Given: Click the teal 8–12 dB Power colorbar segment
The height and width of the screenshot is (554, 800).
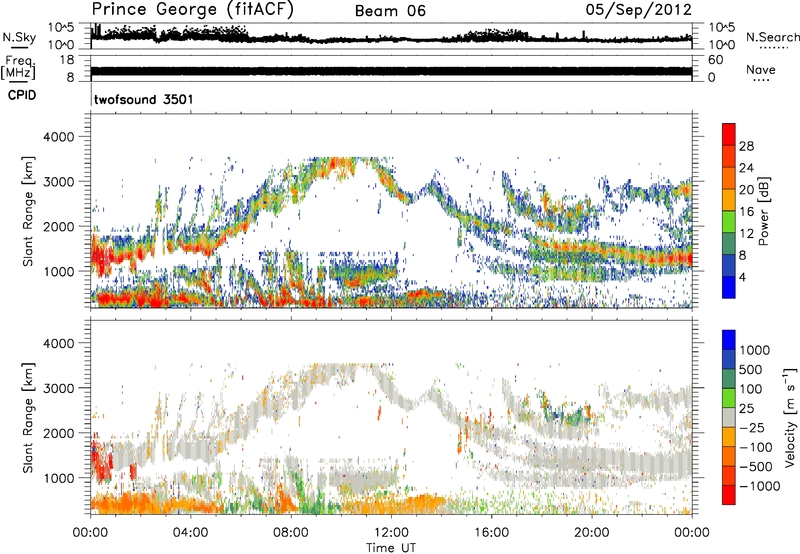Looking at the screenshot, I should tap(729, 244).
